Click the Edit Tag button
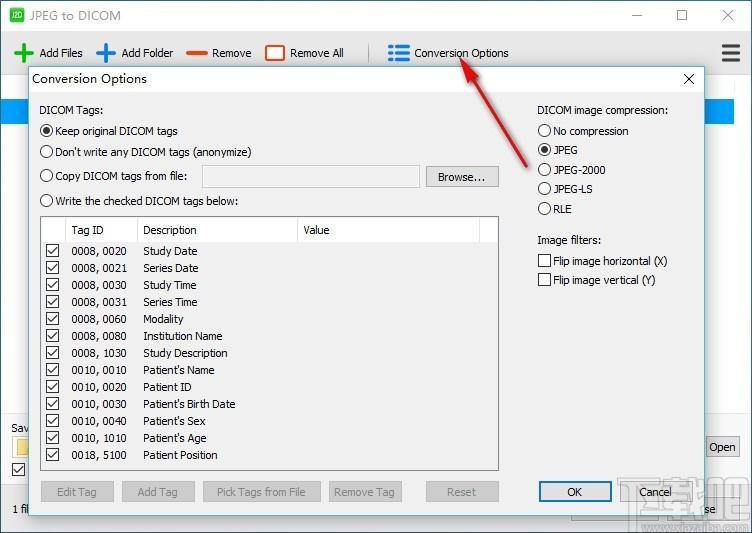The height and width of the screenshot is (533, 752). 77,492
